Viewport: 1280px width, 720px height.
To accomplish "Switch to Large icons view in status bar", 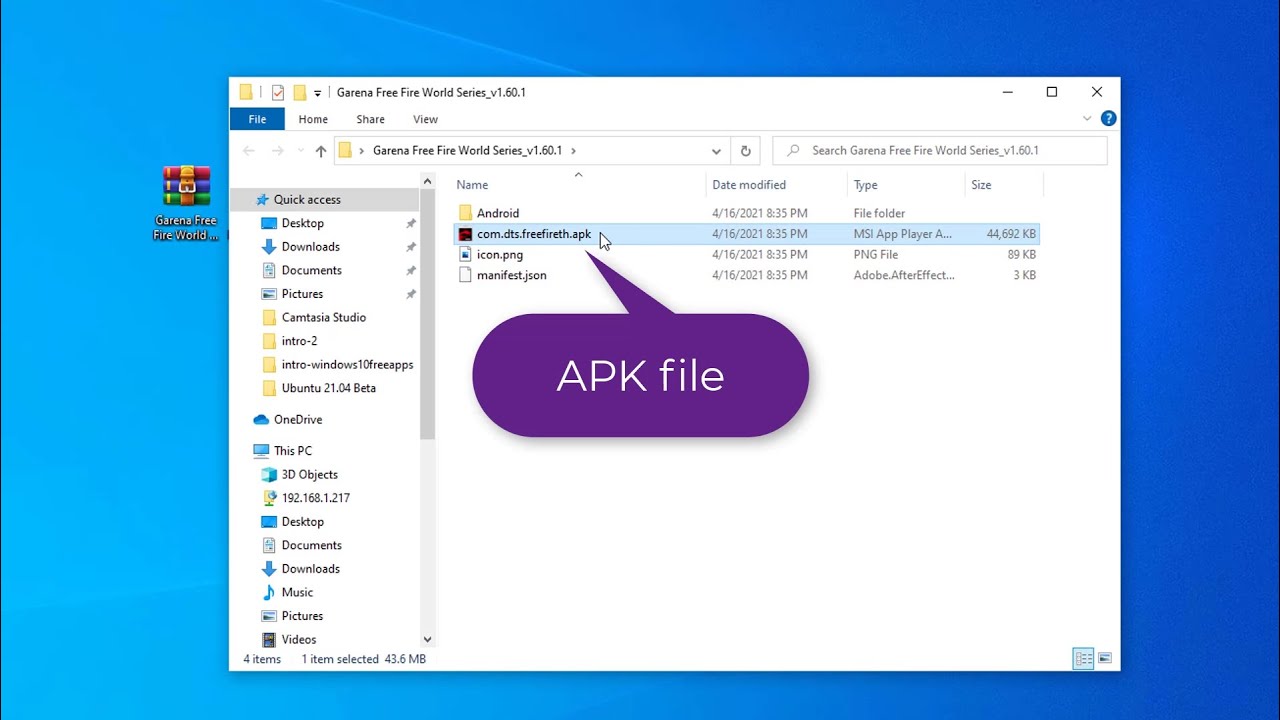I will pyautogui.click(x=1104, y=659).
